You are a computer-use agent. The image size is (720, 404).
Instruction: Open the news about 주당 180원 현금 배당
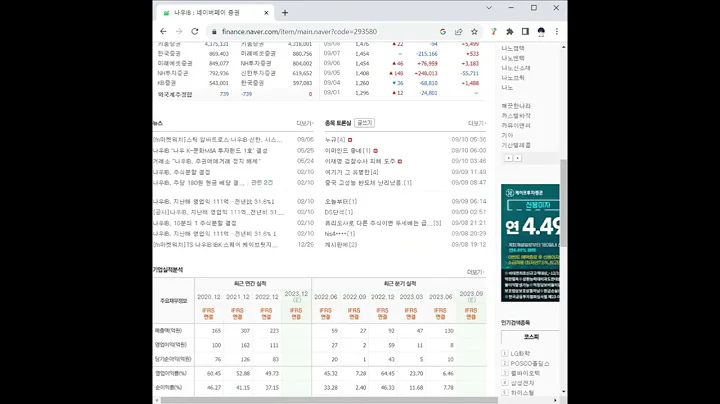198,183
